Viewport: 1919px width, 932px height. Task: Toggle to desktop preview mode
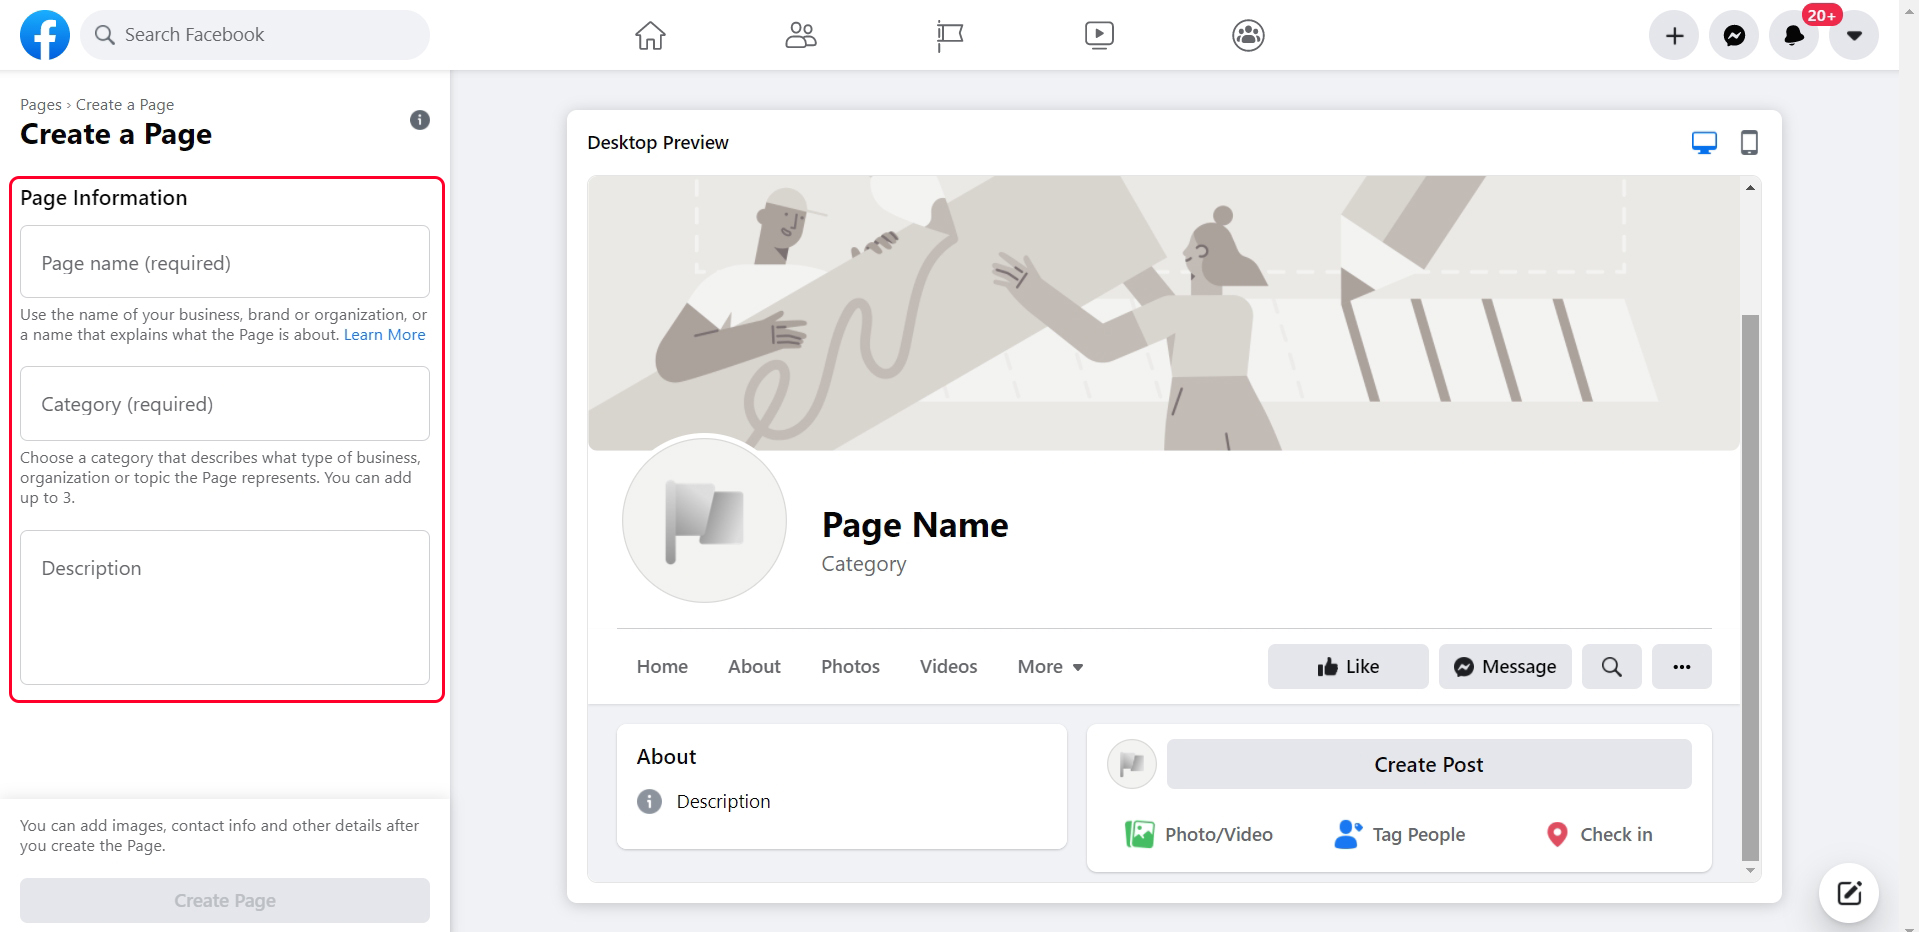1704,142
